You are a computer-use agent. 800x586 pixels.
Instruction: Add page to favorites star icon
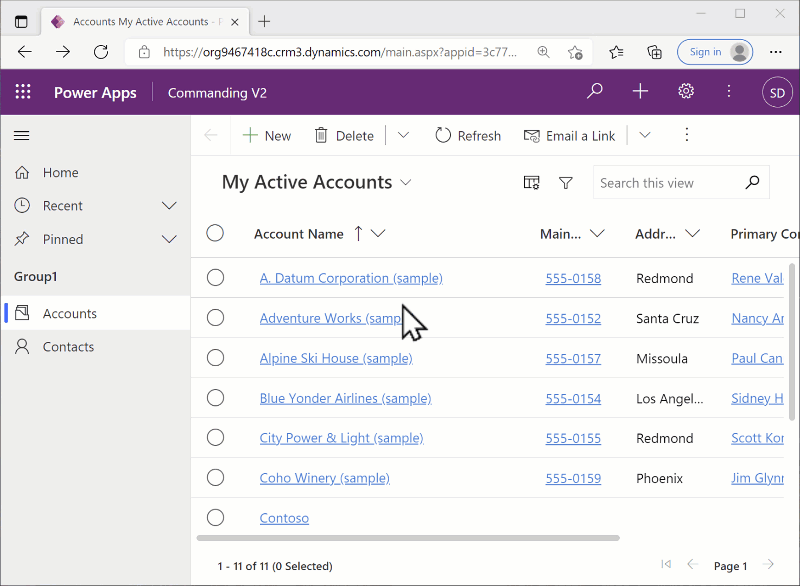(575, 52)
